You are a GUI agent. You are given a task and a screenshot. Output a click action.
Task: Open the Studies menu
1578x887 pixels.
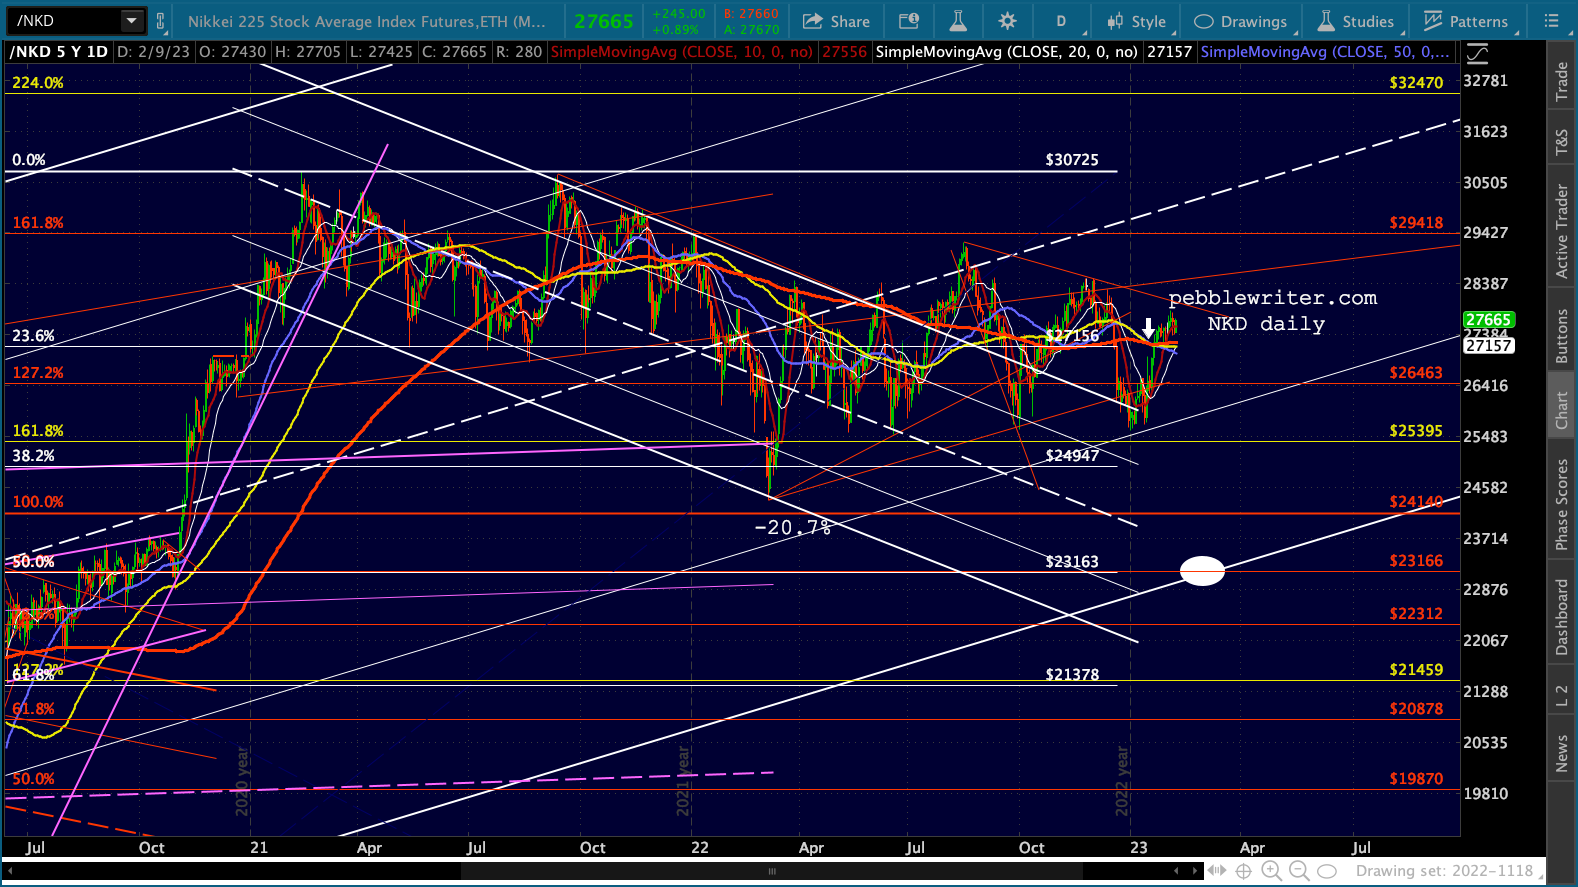[x=1355, y=21]
